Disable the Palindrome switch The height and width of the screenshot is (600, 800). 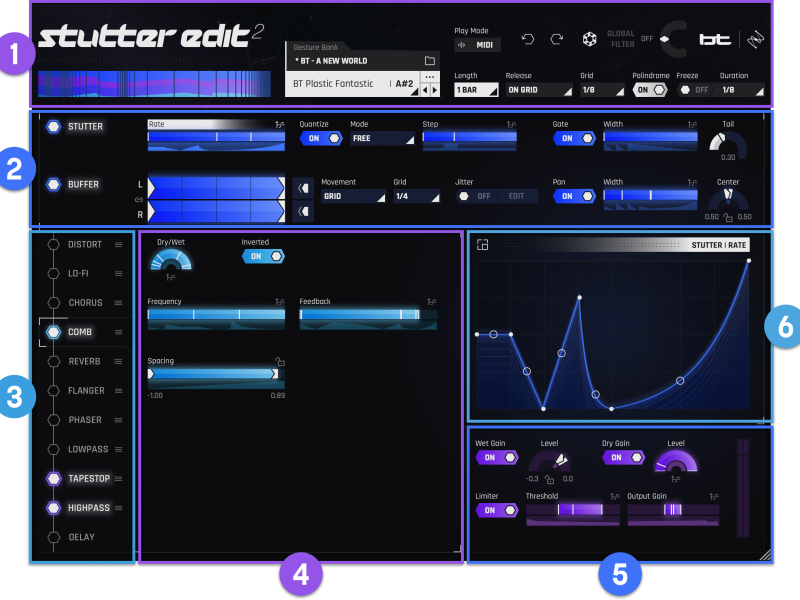pyautogui.click(x=650, y=90)
